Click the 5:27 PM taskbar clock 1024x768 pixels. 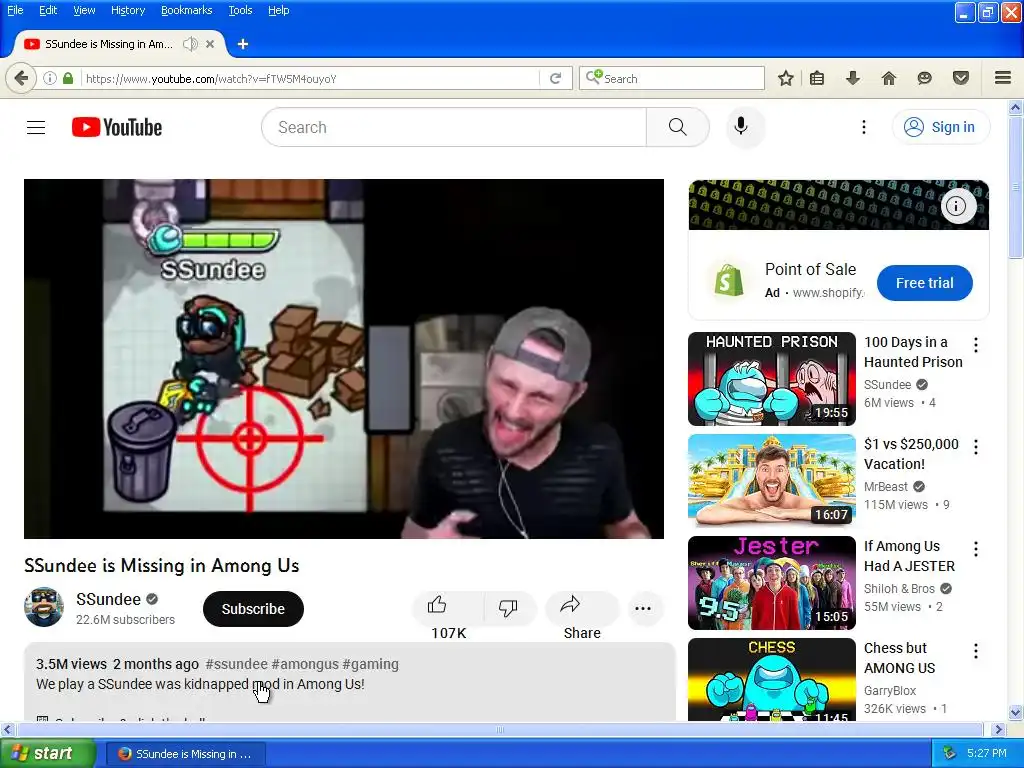(987, 754)
